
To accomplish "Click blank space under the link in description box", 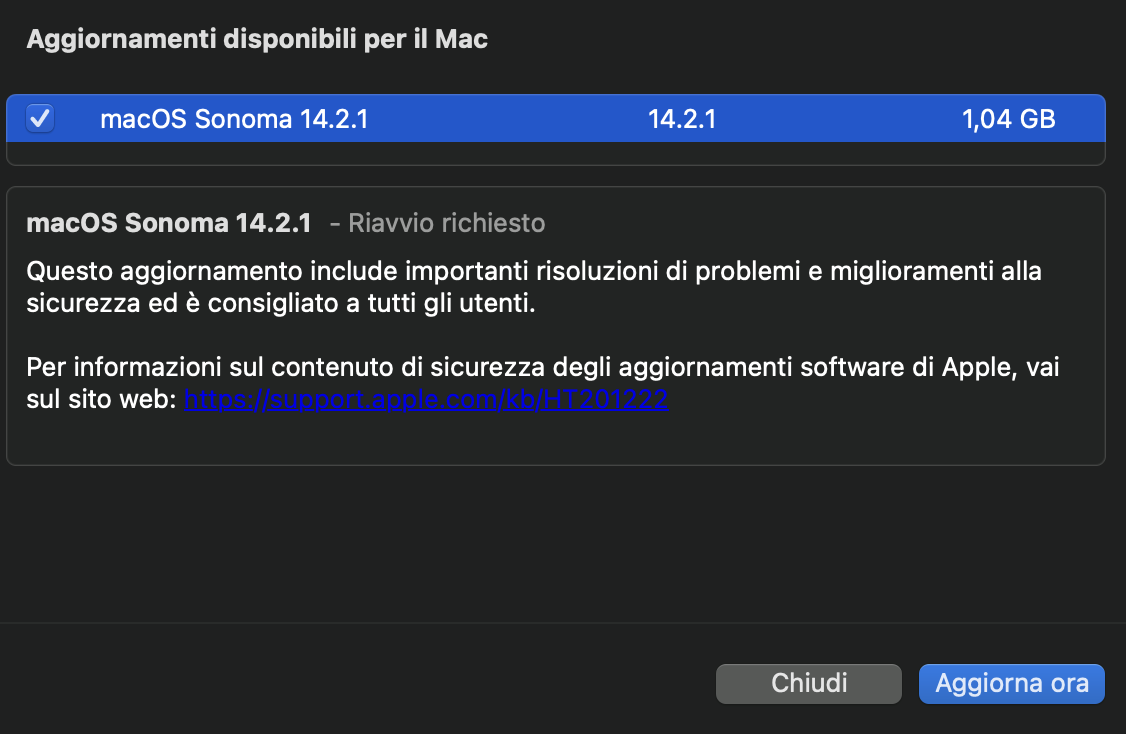I will pos(555,440).
